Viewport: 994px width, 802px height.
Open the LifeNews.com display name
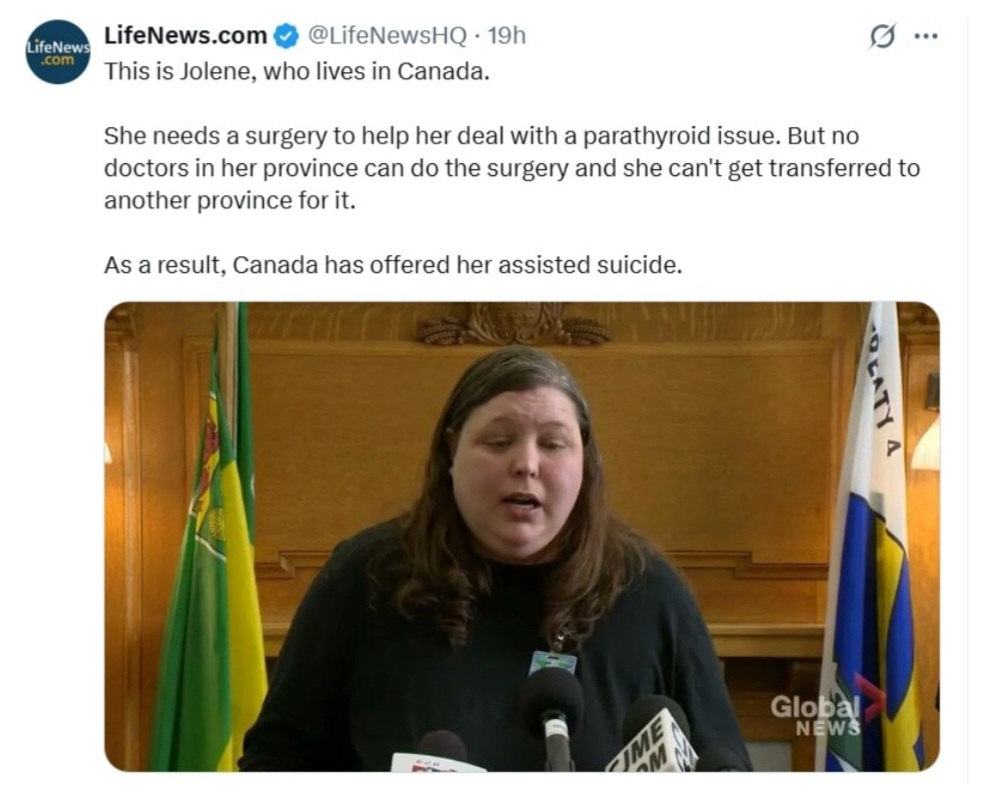click(185, 36)
